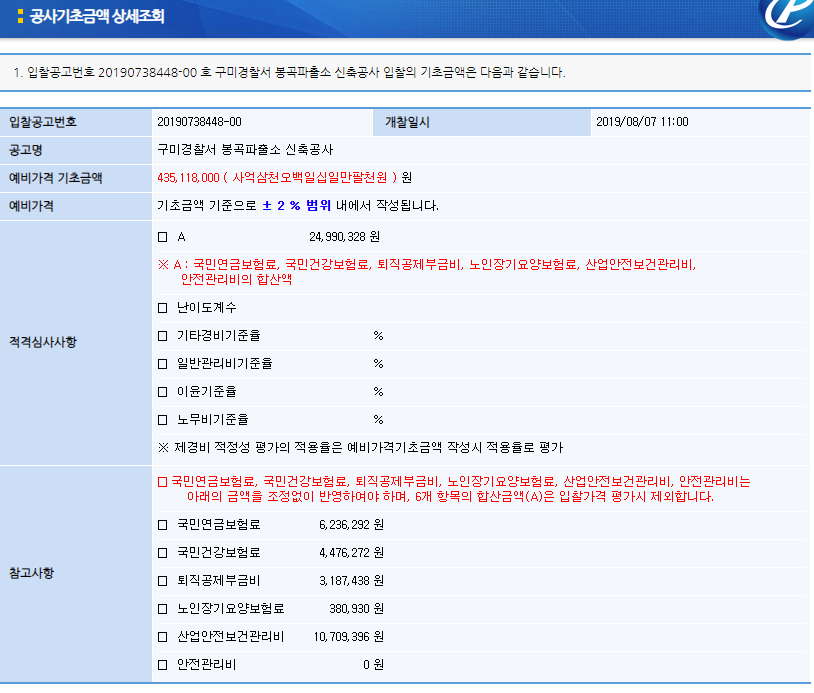Click the ※ 제경비 적정성 평가 note line
The height and width of the screenshot is (693, 814).
pyautogui.click(x=360, y=447)
